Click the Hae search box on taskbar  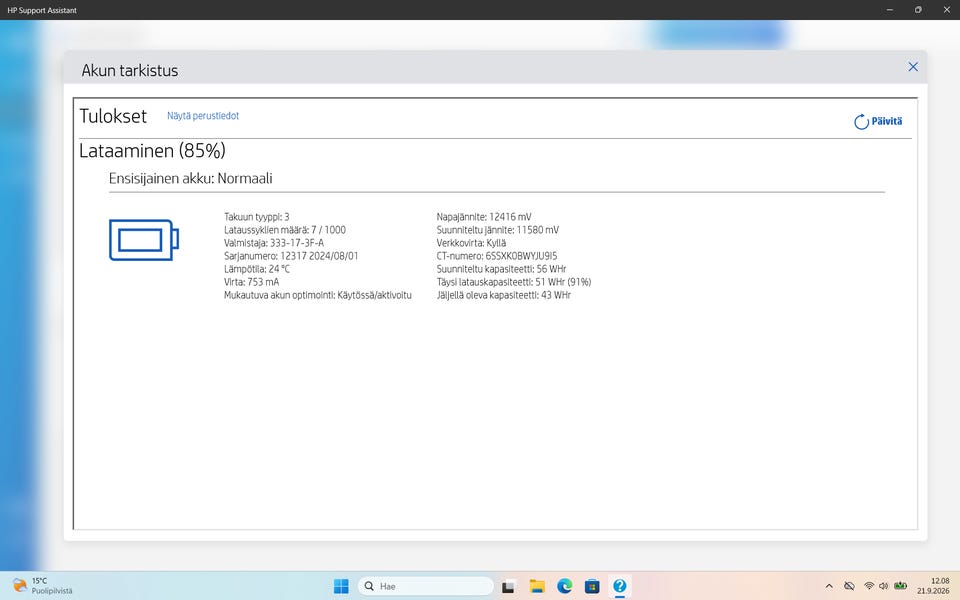pos(426,586)
